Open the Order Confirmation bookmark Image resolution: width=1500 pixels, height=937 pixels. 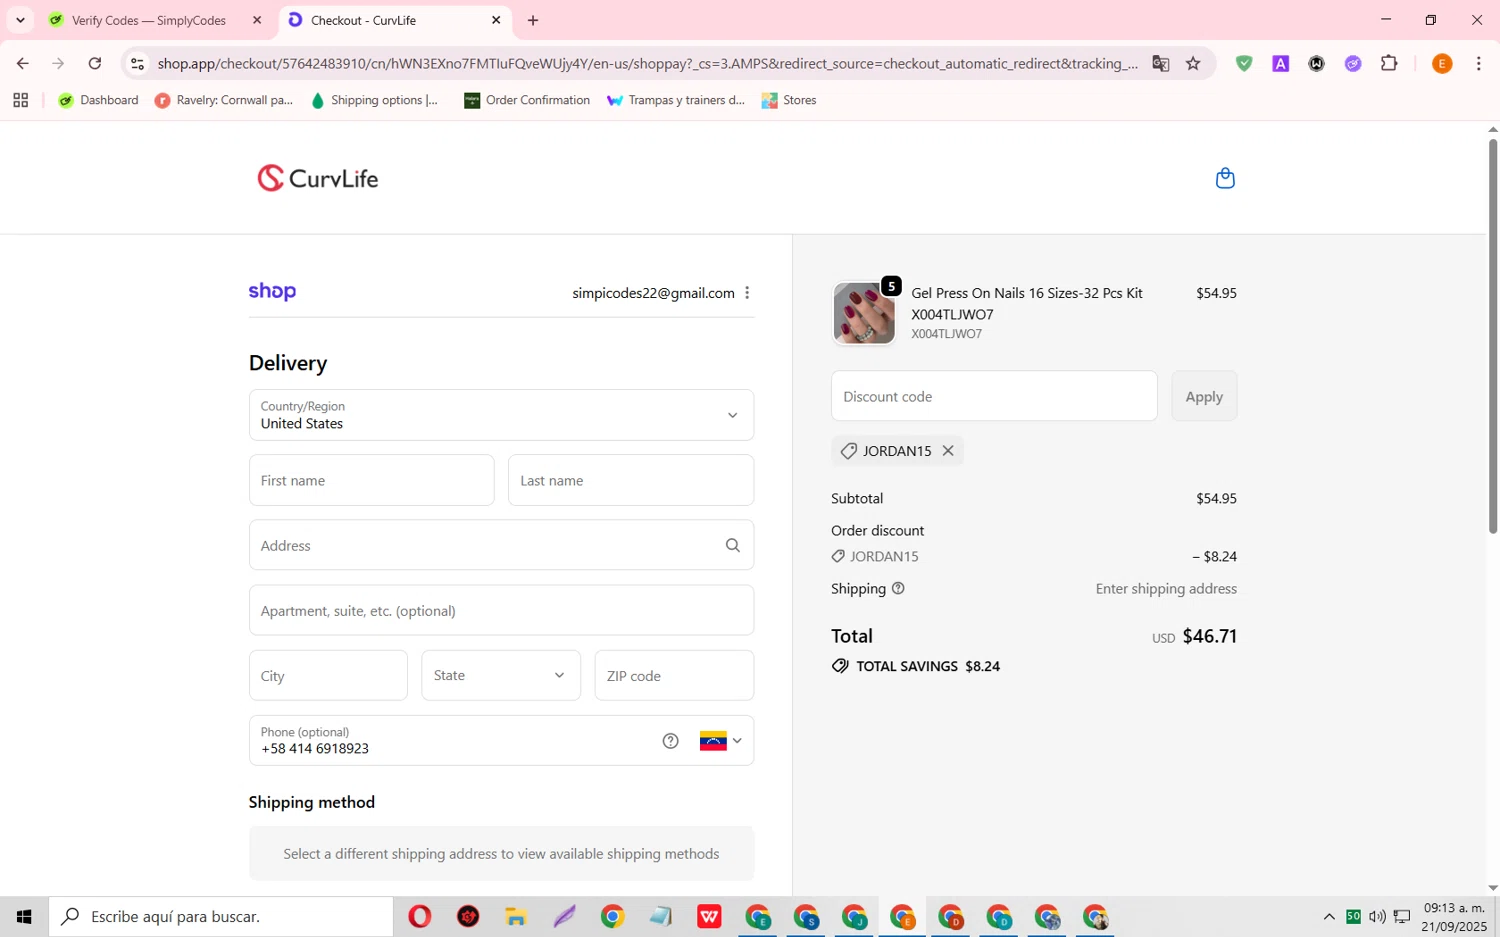(x=527, y=100)
